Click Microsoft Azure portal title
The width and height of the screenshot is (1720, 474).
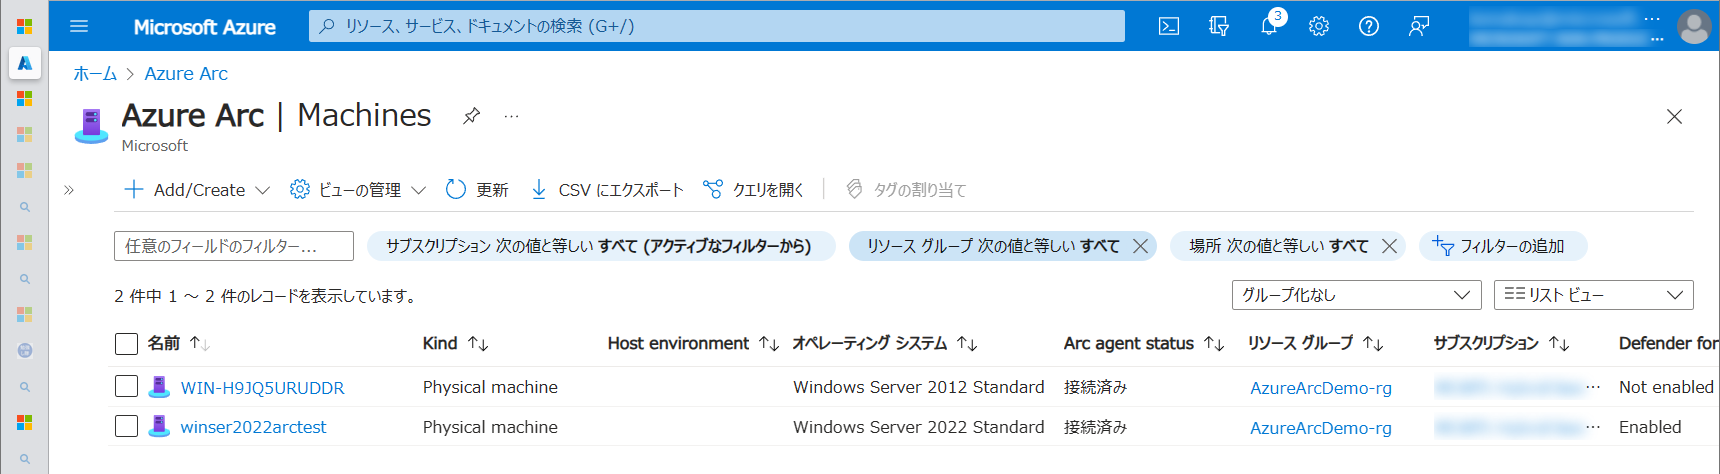(x=204, y=27)
